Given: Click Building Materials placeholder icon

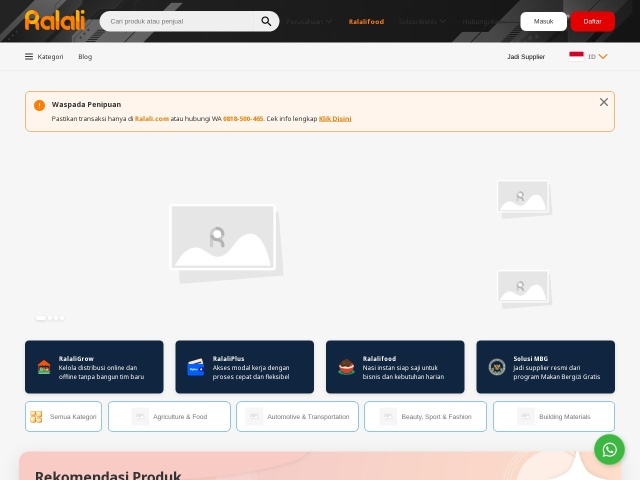Looking at the screenshot, I should pos(526,417).
